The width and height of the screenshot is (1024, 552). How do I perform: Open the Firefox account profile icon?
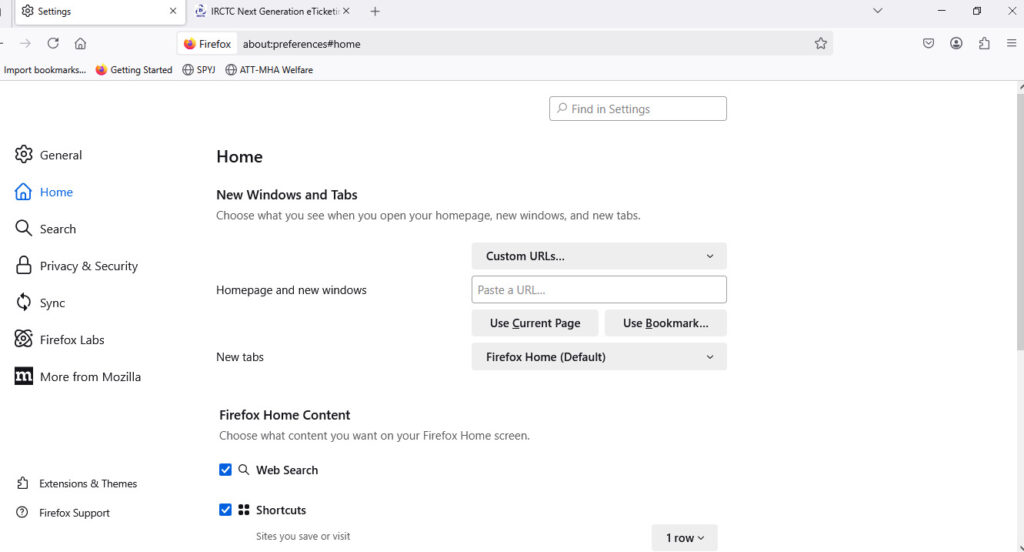(956, 43)
